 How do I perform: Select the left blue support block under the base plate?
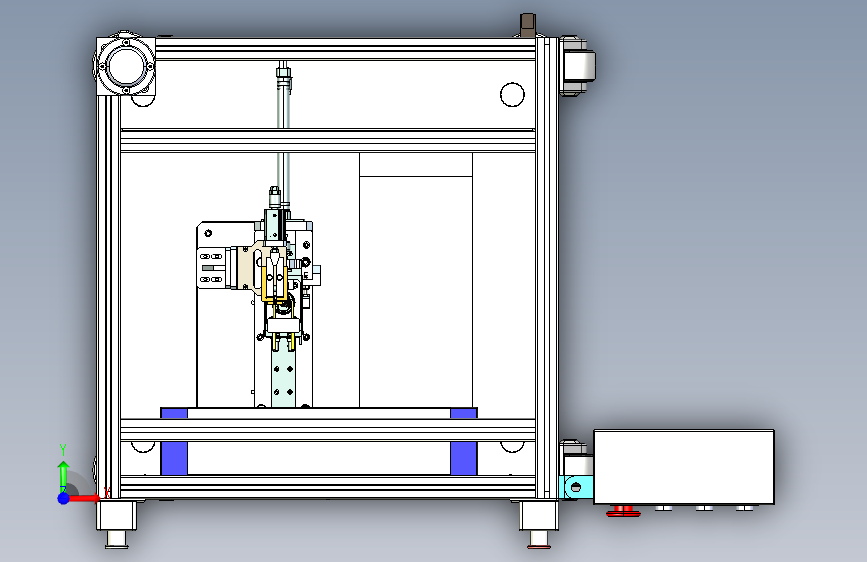click(x=174, y=441)
